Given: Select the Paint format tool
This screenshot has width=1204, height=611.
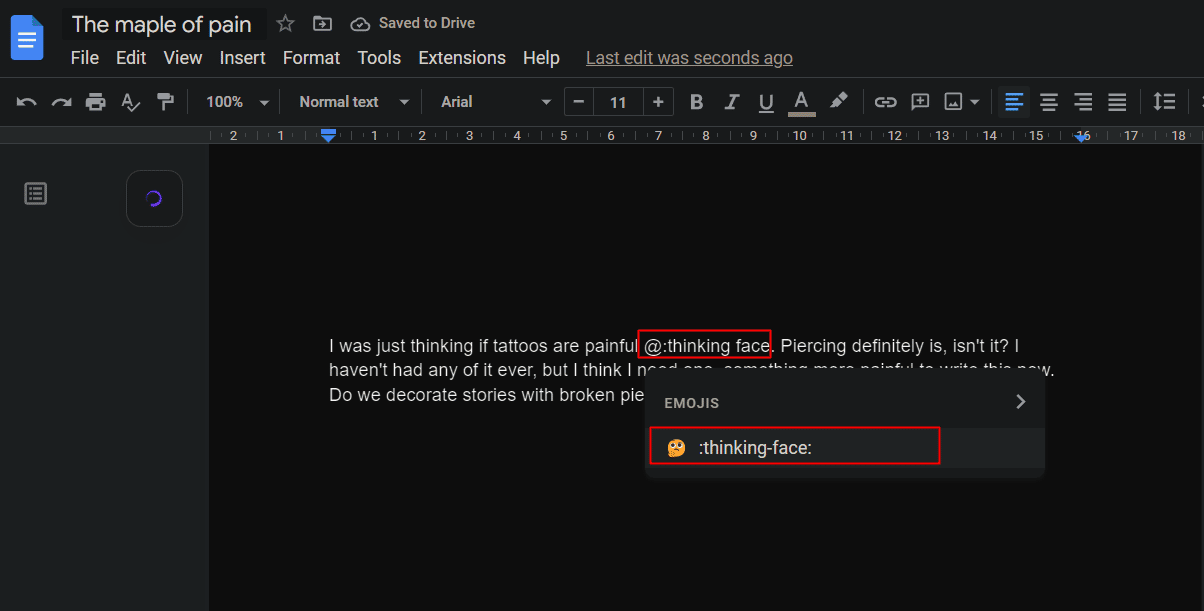Looking at the screenshot, I should coord(165,102).
